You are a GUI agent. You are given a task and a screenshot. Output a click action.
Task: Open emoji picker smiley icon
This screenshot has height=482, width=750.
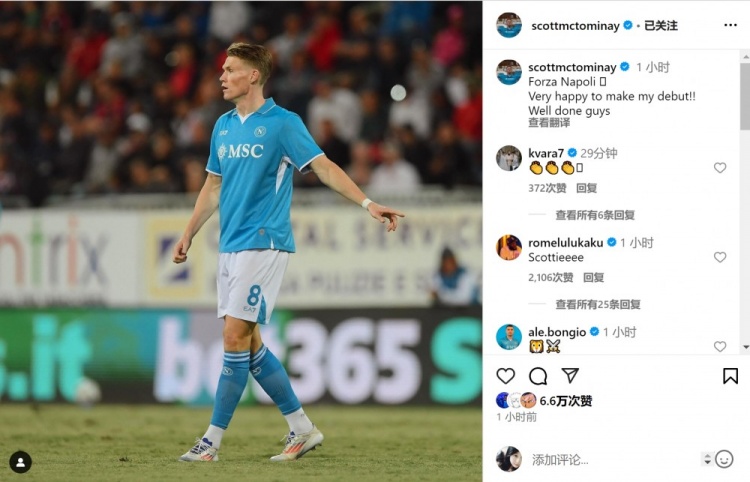coord(724,459)
